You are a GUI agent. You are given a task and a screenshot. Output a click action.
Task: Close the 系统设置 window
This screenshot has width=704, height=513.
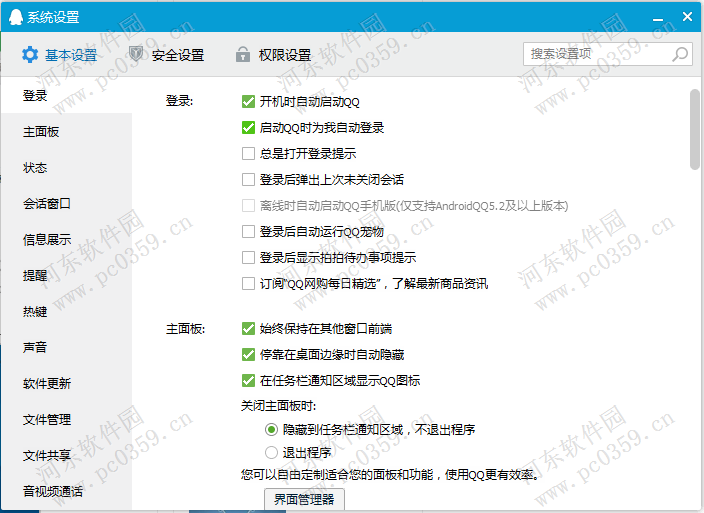pyautogui.click(x=687, y=17)
